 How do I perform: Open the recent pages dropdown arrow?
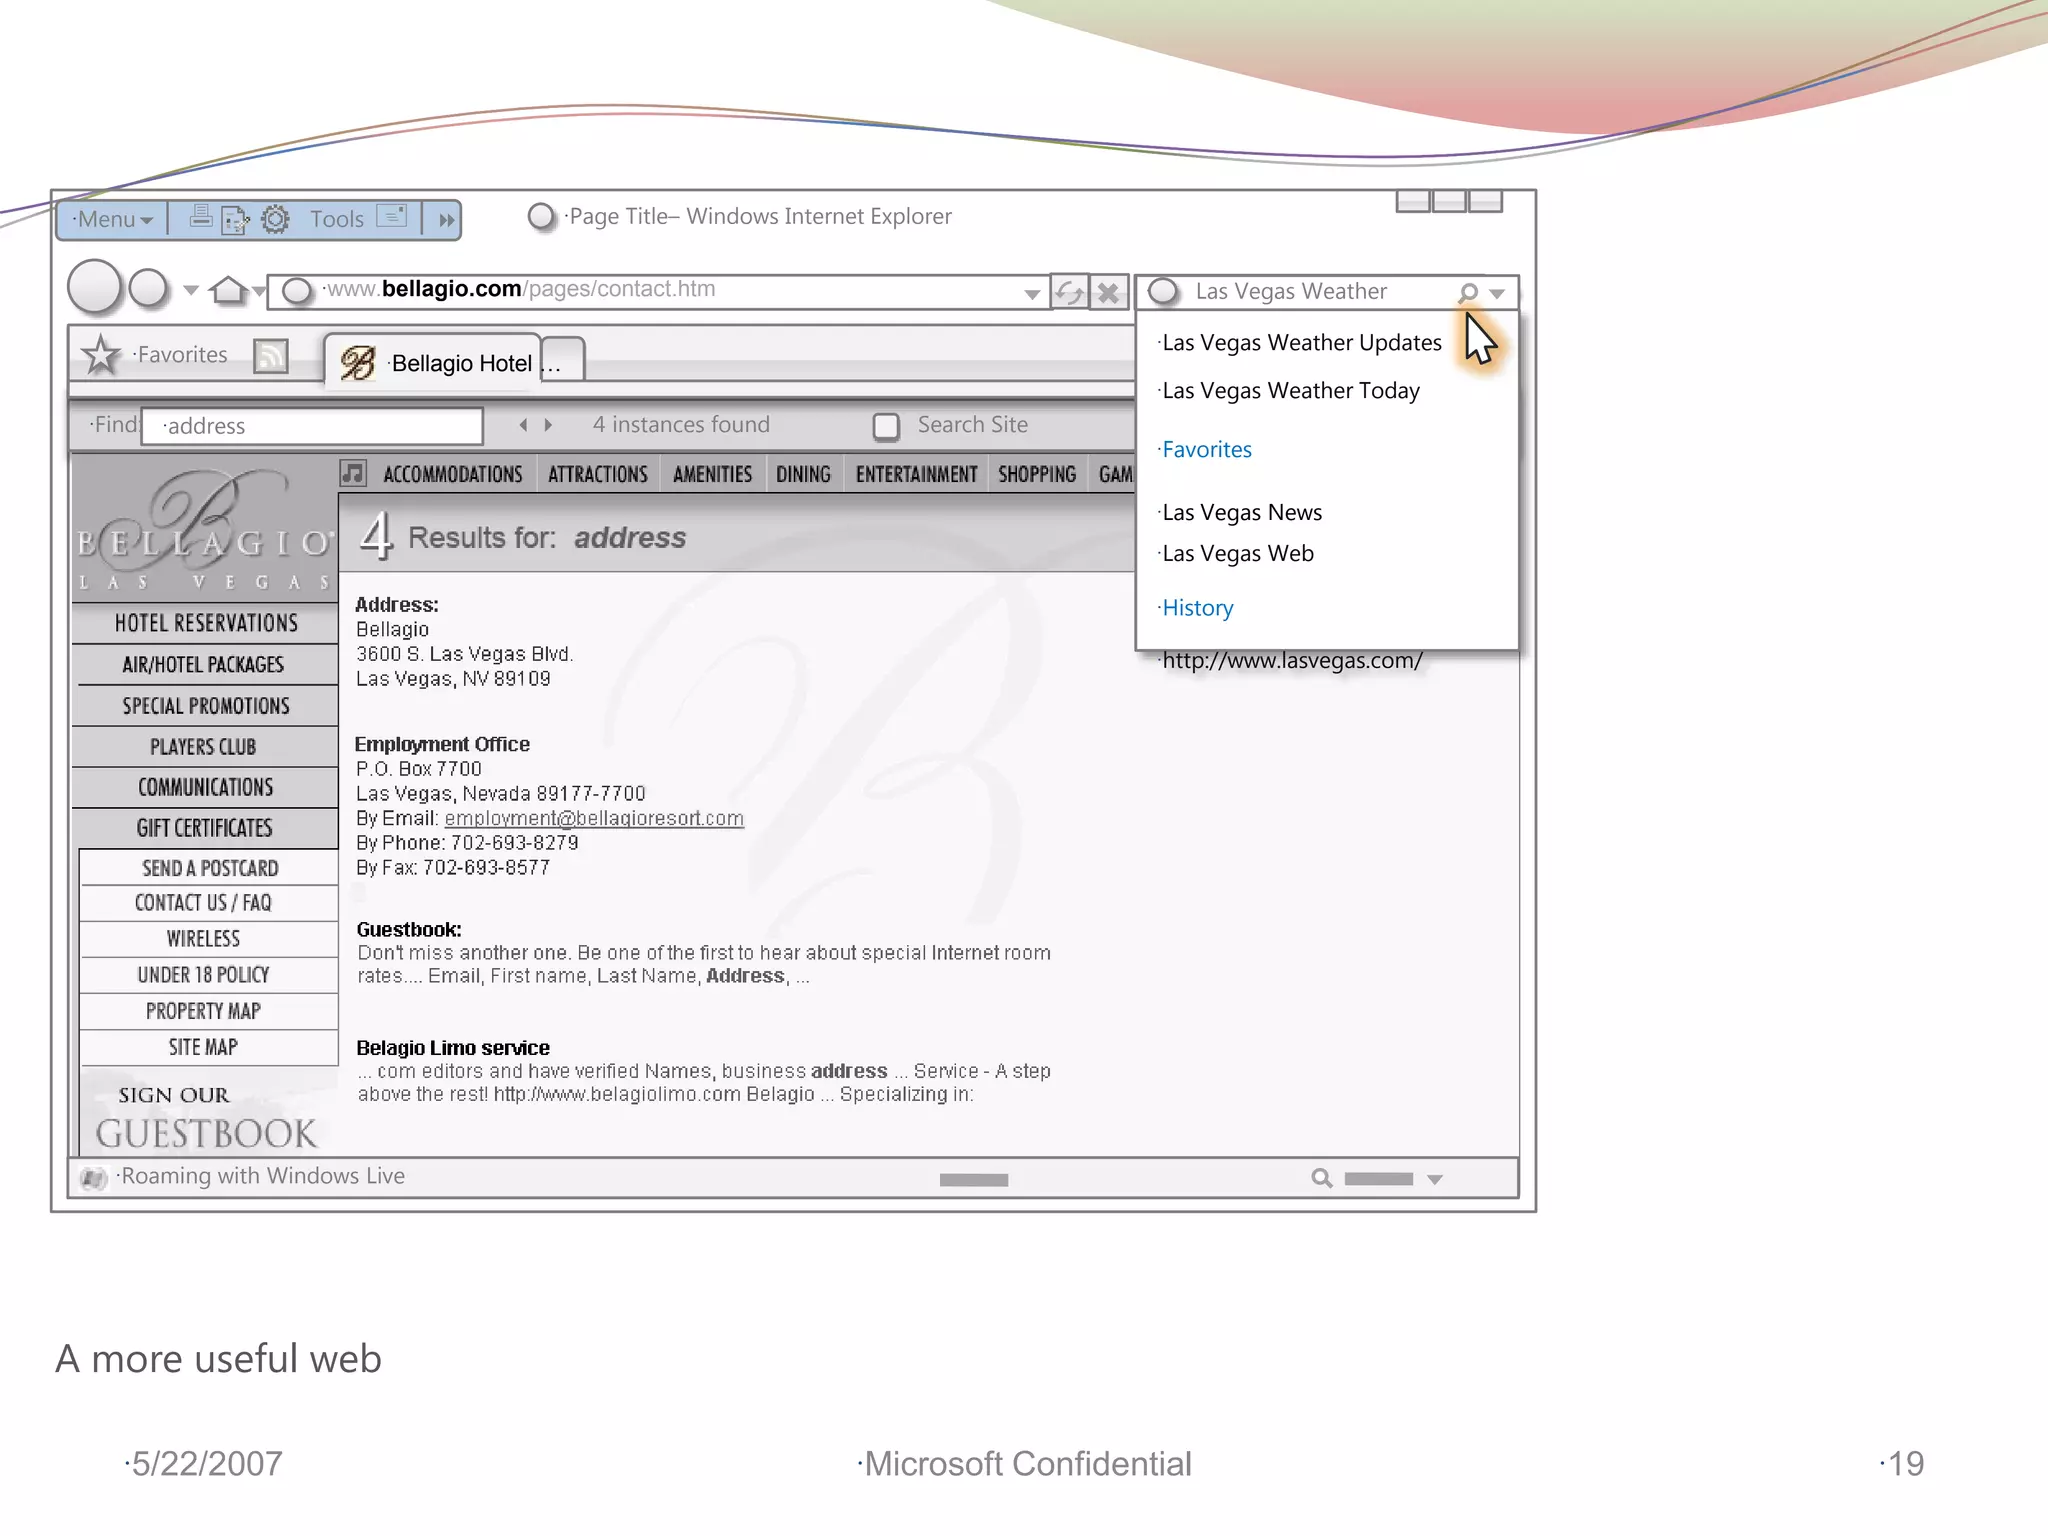tap(191, 291)
